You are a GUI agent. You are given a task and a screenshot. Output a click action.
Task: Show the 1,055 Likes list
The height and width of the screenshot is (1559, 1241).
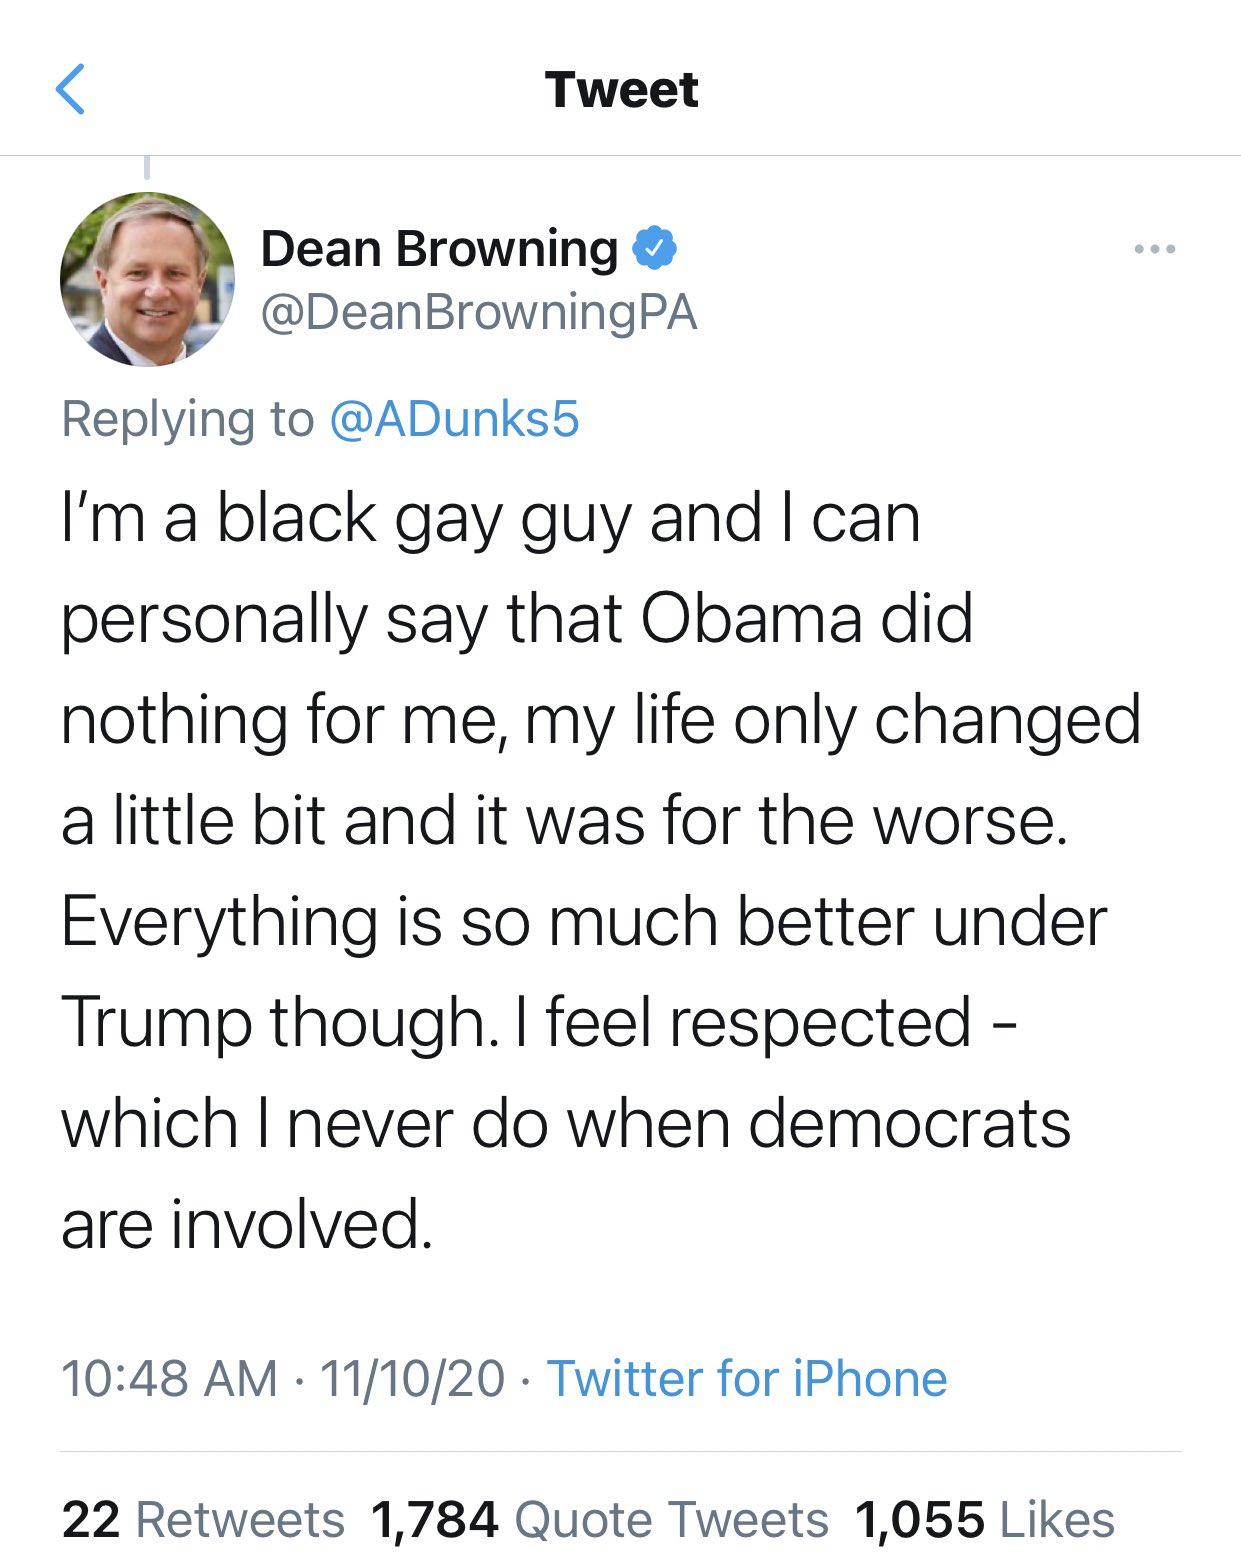[x=984, y=1519]
